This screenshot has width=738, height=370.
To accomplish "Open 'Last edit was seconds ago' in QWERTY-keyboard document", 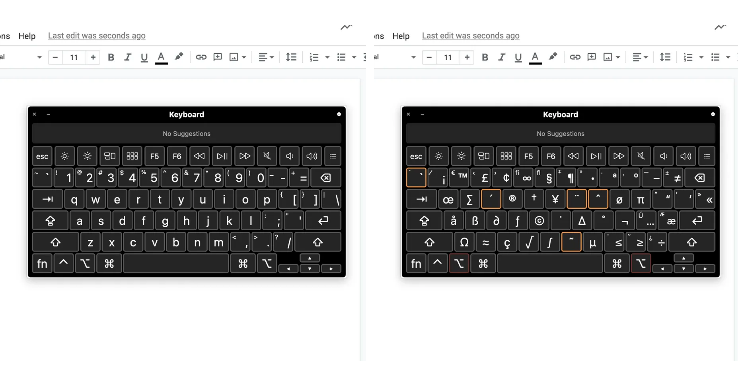I will click(x=97, y=36).
